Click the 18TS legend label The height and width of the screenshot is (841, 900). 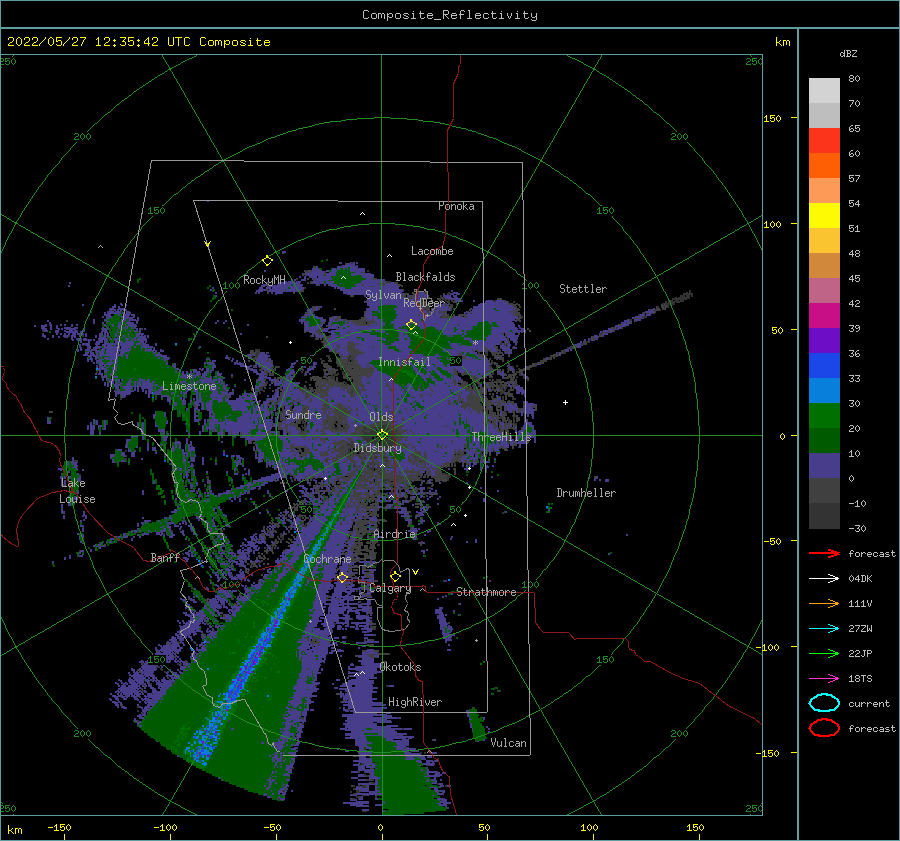860,679
